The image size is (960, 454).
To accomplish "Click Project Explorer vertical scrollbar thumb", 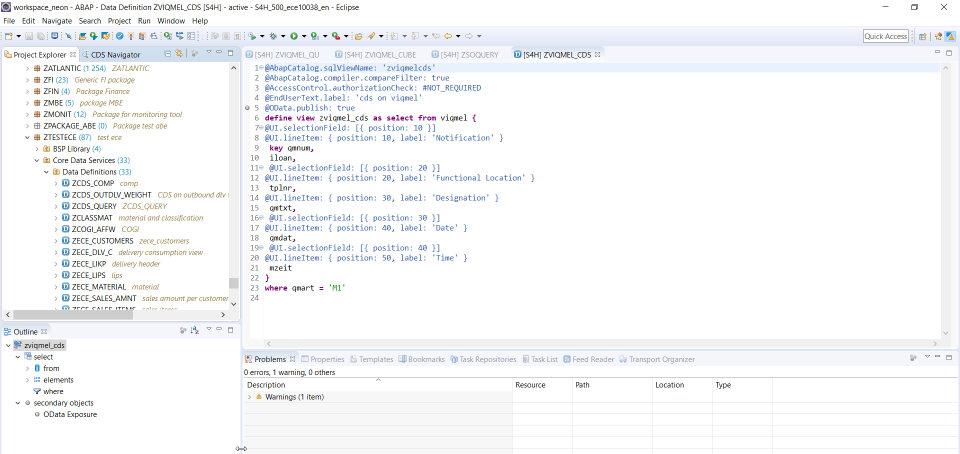I will click(x=233, y=283).
